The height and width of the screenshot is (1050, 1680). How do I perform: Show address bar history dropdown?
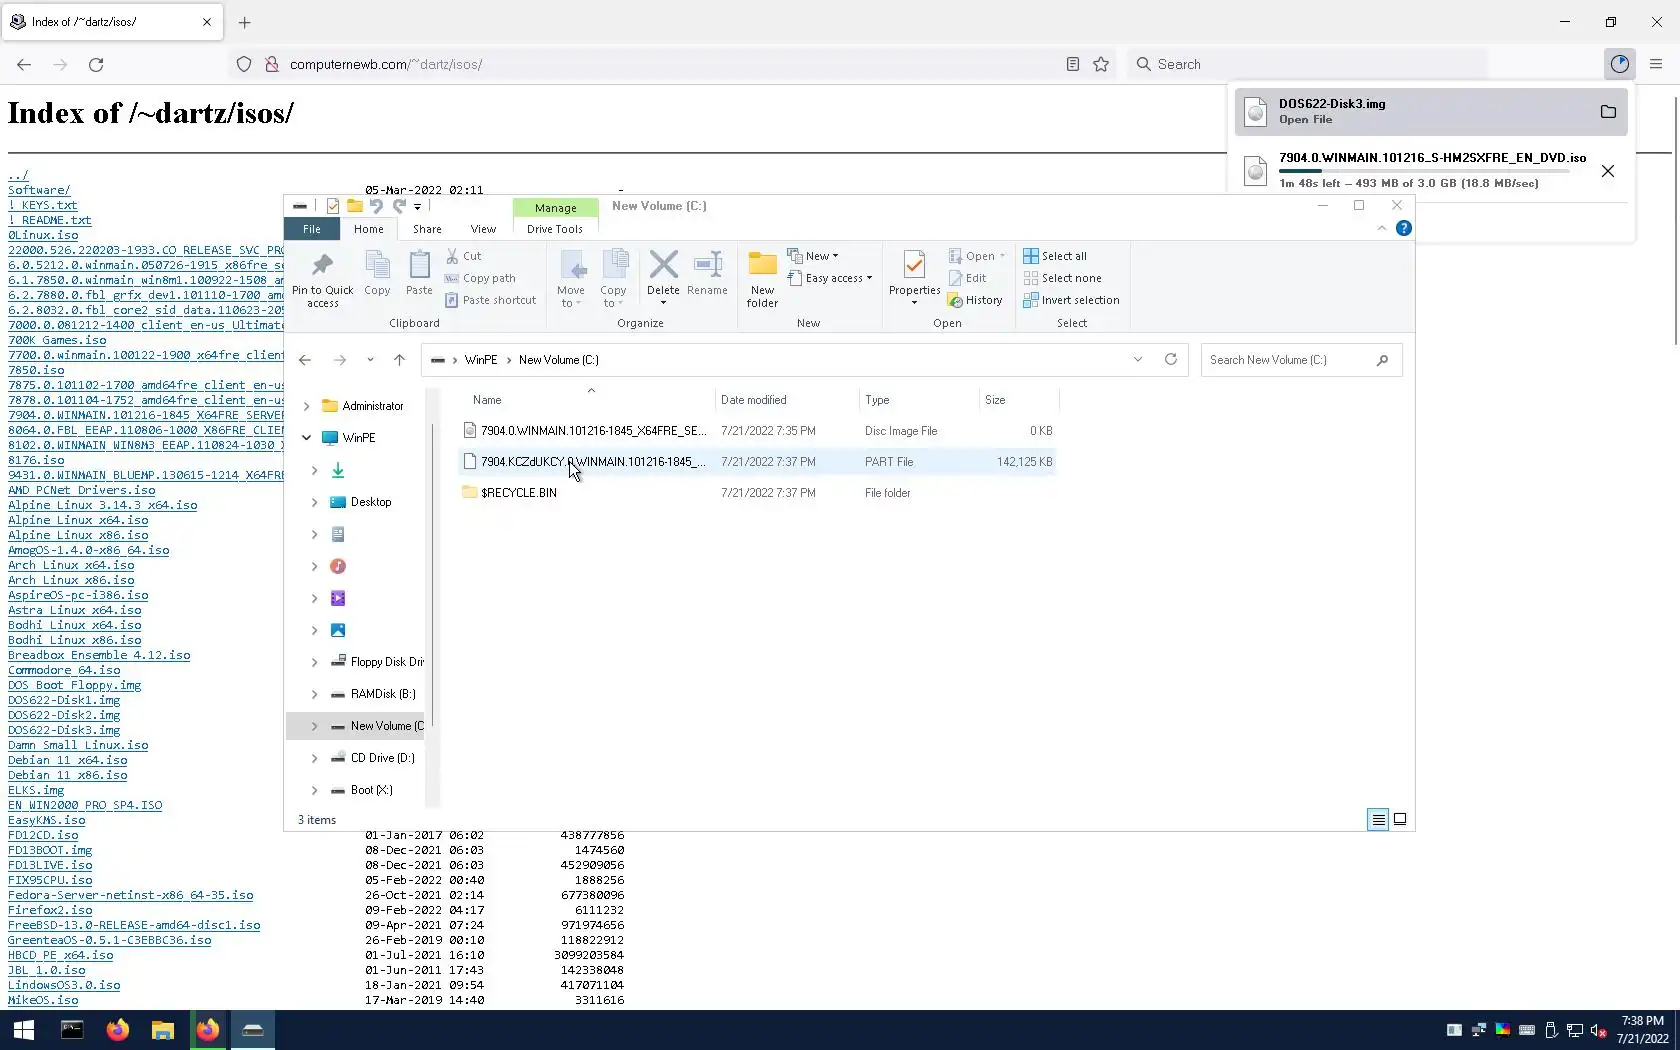1137,359
